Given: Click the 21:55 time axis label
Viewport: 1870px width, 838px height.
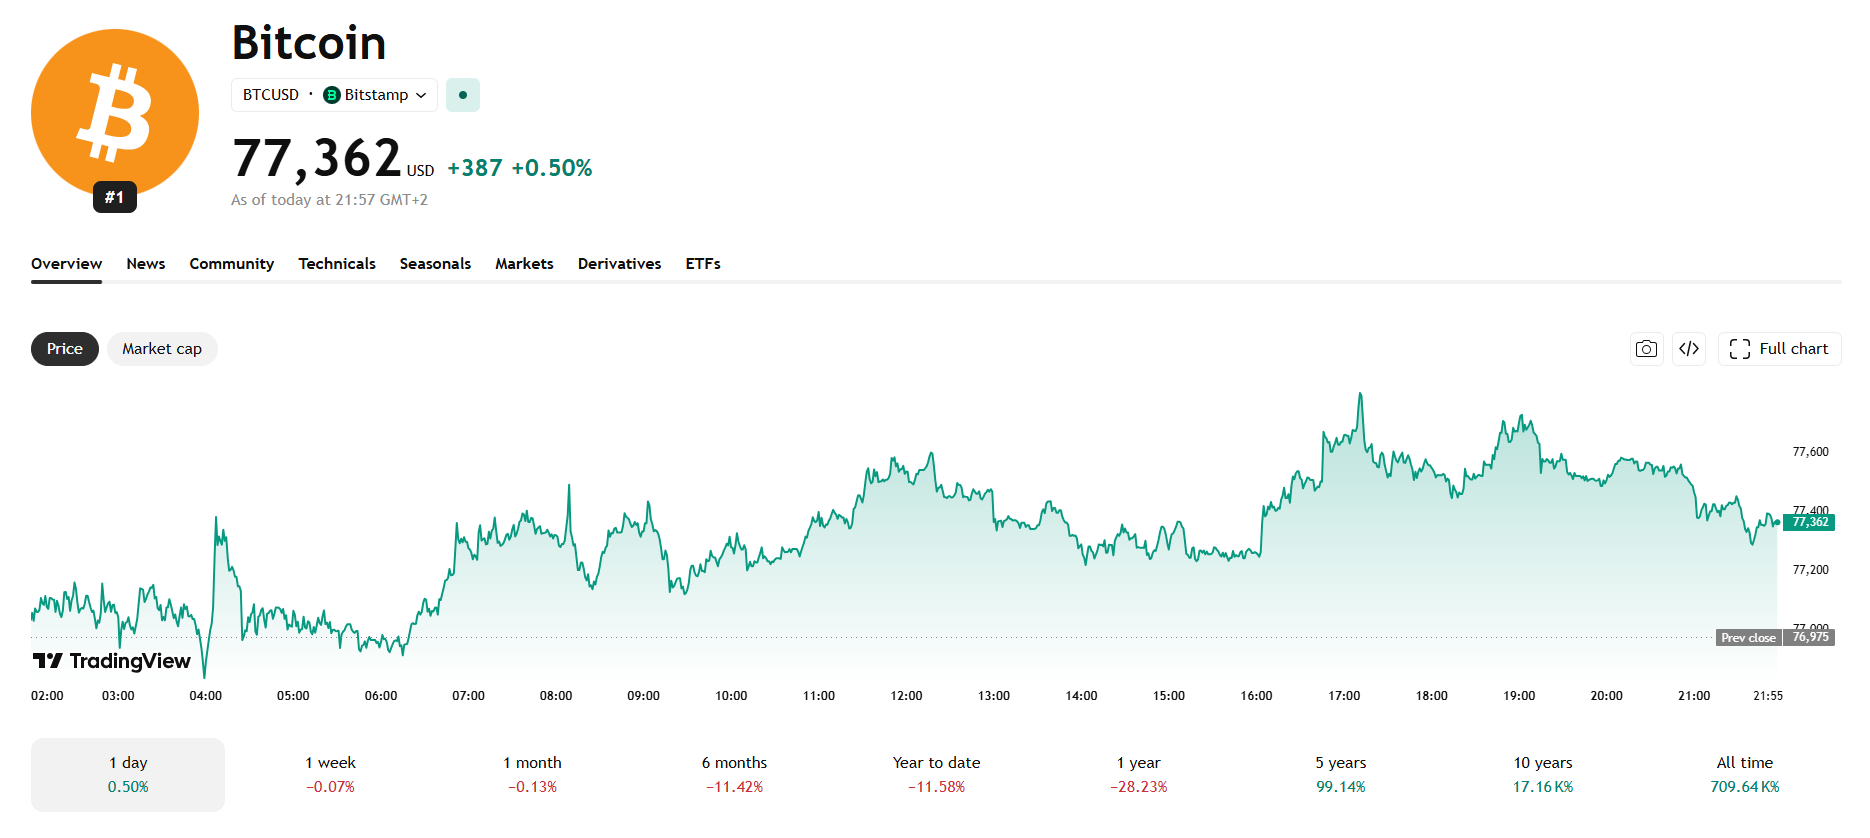Looking at the screenshot, I should pyautogui.click(x=1768, y=696).
